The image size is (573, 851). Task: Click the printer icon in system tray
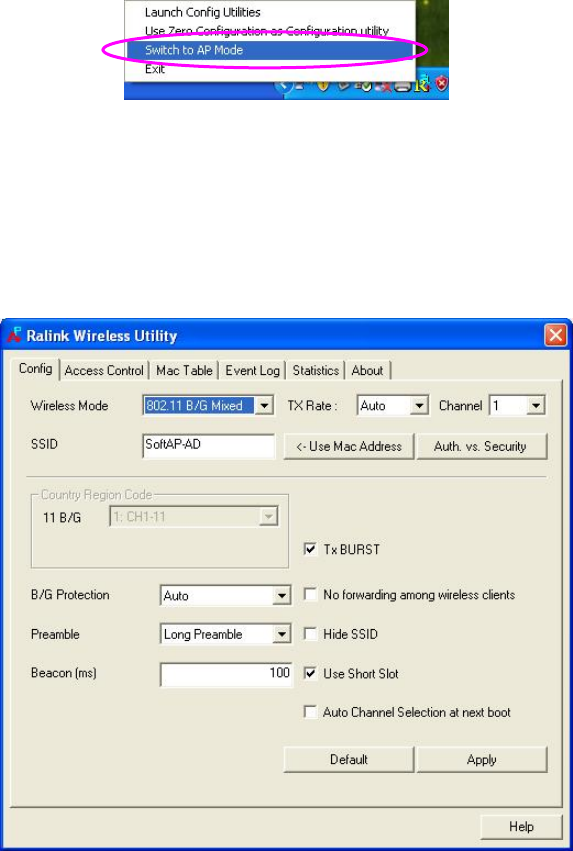(x=403, y=86)
